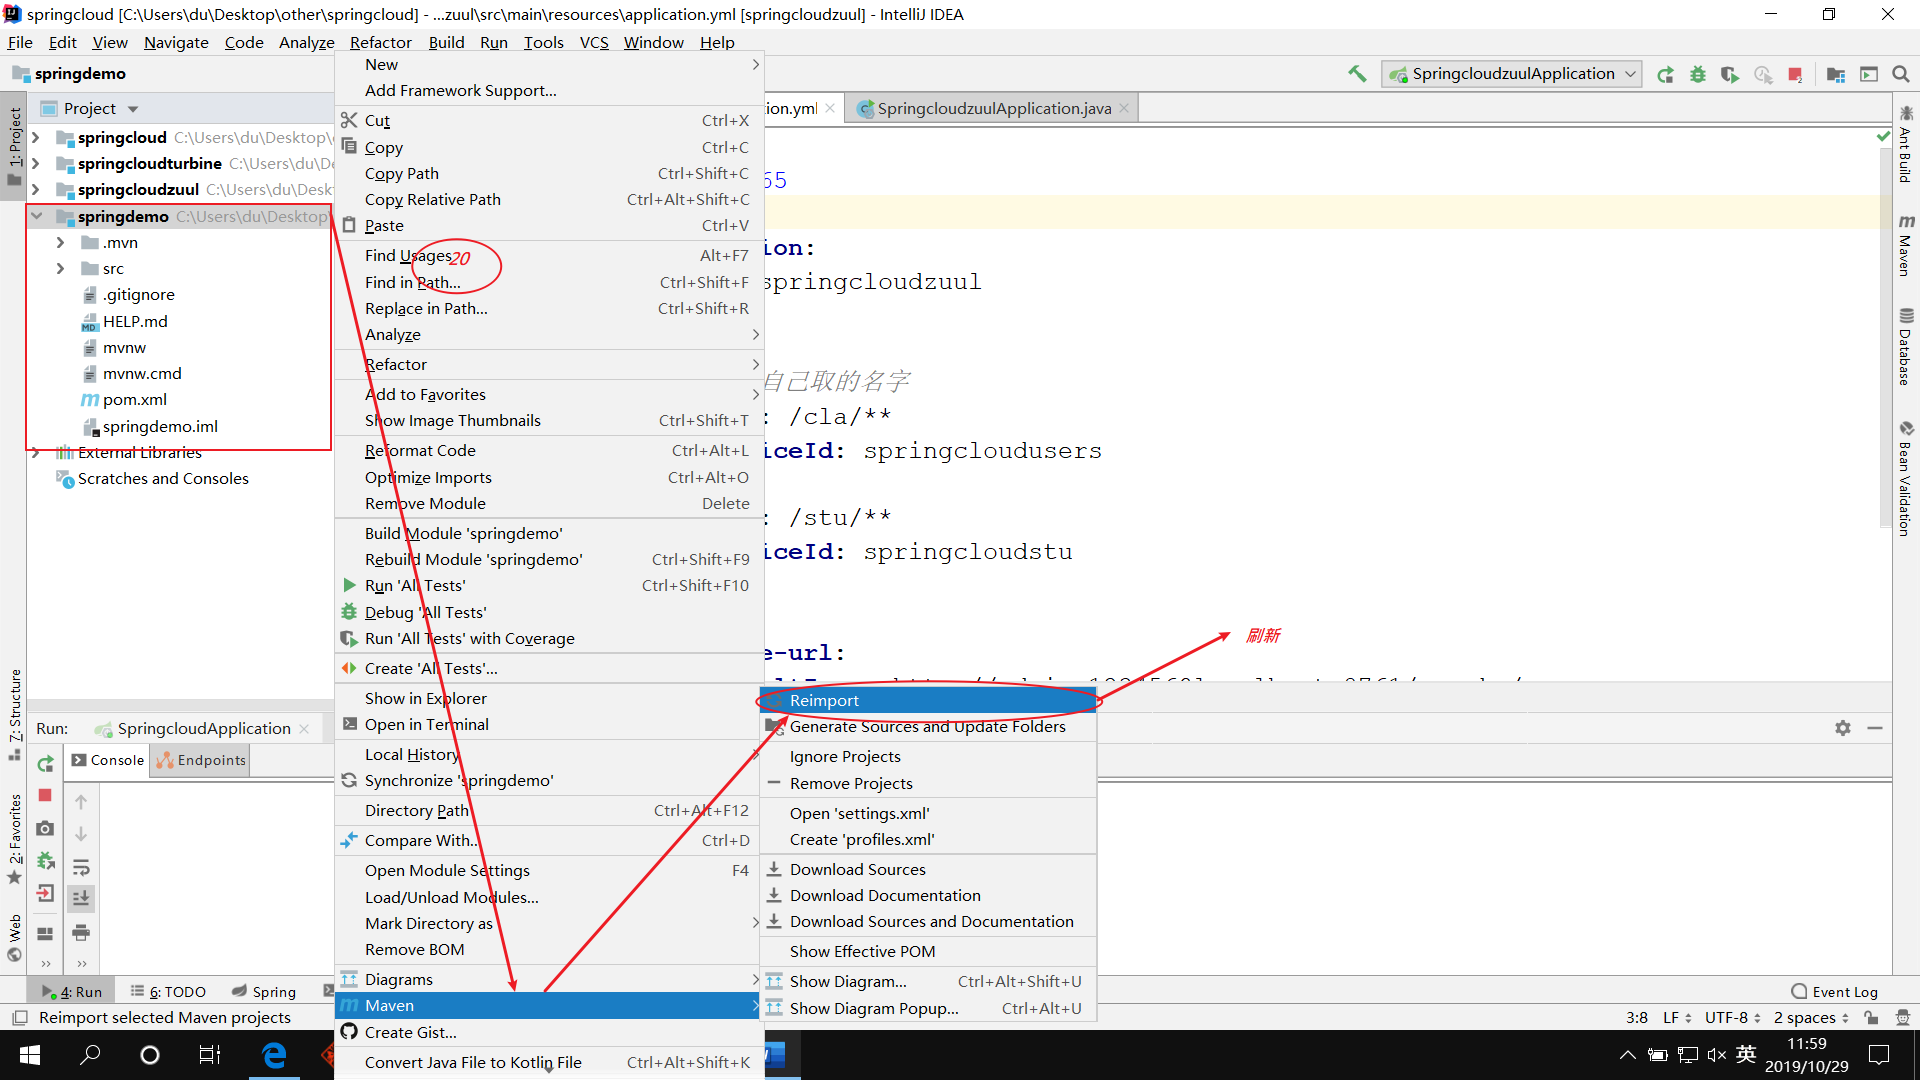Image resolution: width=1920 pixels, height=1080 pixels.
Task: Open Microsoft Edge from the taskbar
Action: click(x=273, y=1055)
